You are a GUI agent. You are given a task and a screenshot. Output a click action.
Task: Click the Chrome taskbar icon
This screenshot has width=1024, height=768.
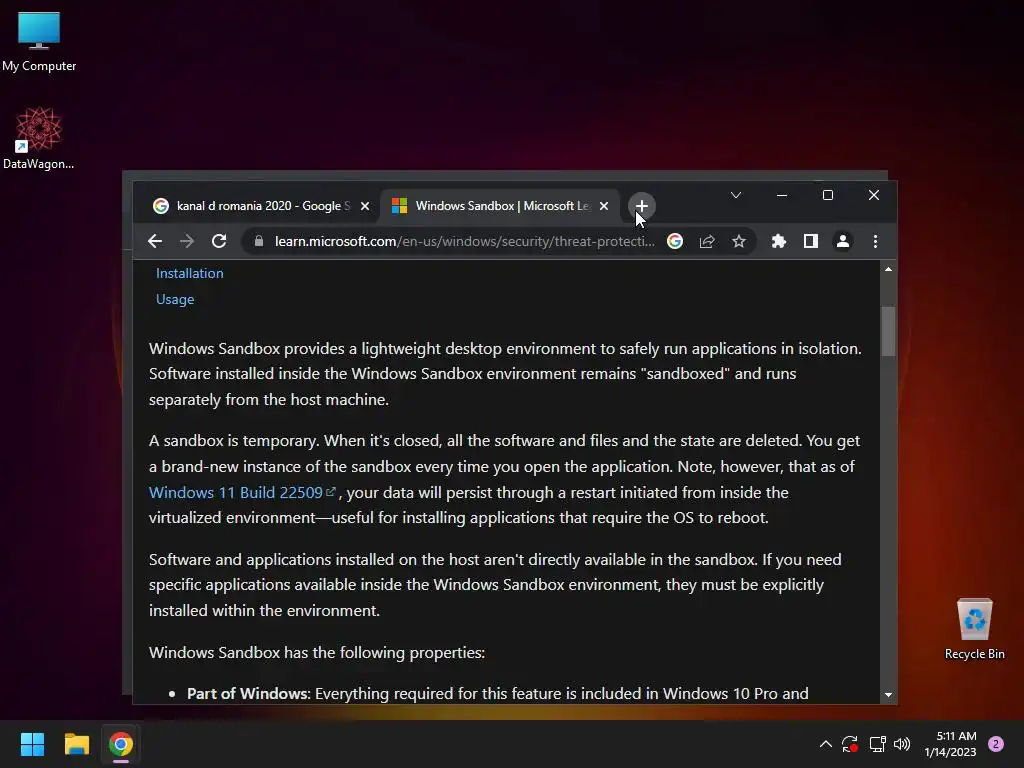click(x=121, y=744)
